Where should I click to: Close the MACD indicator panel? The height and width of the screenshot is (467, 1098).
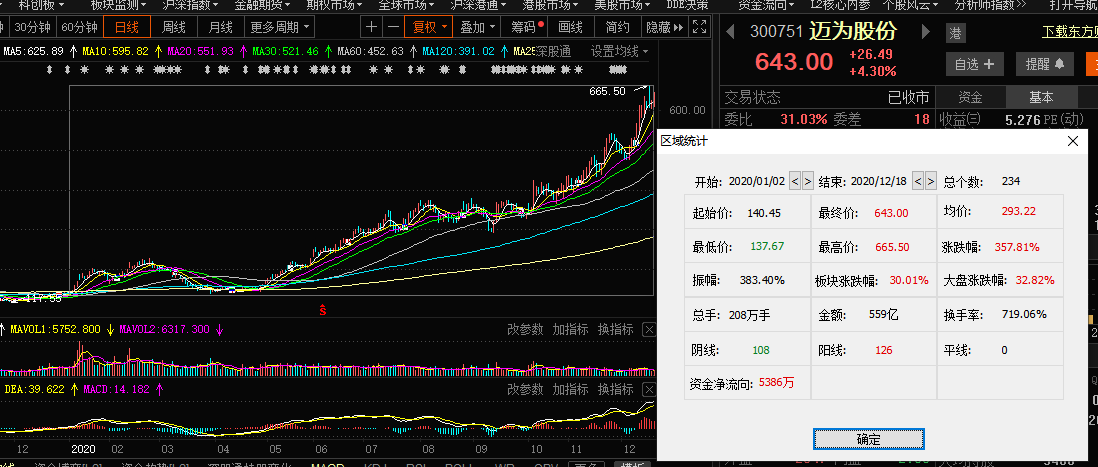click(x=648, y=389)
